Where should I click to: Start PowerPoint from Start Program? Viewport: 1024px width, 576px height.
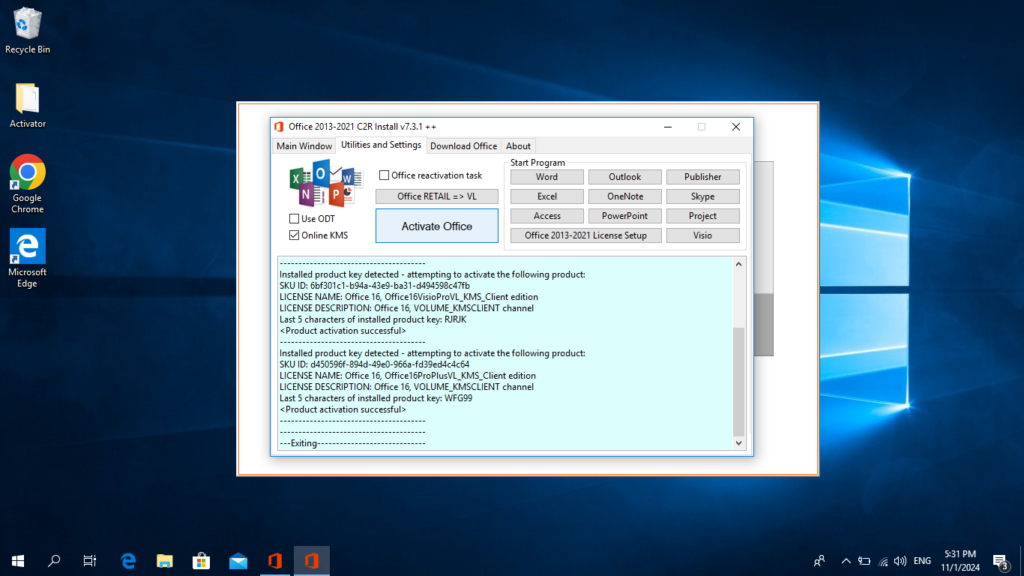[x=625, y=216]
